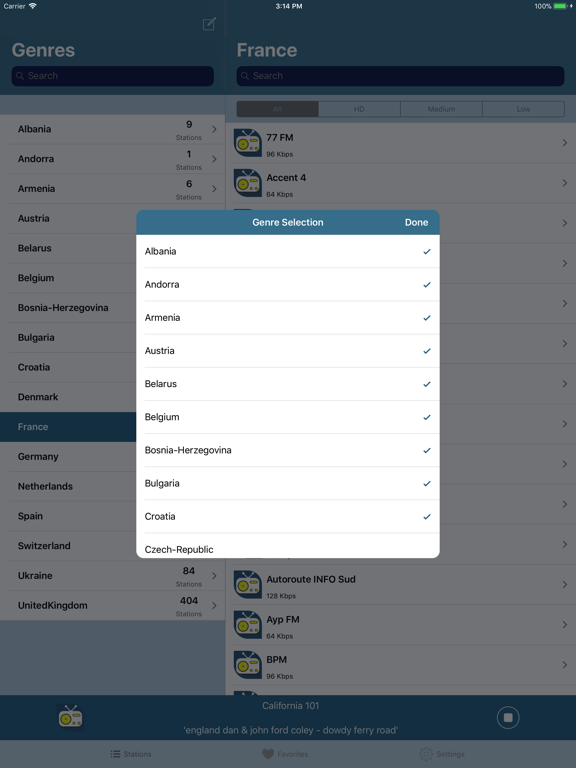
Task: Select Austria in the left Genres list
Action: [68, 218]
